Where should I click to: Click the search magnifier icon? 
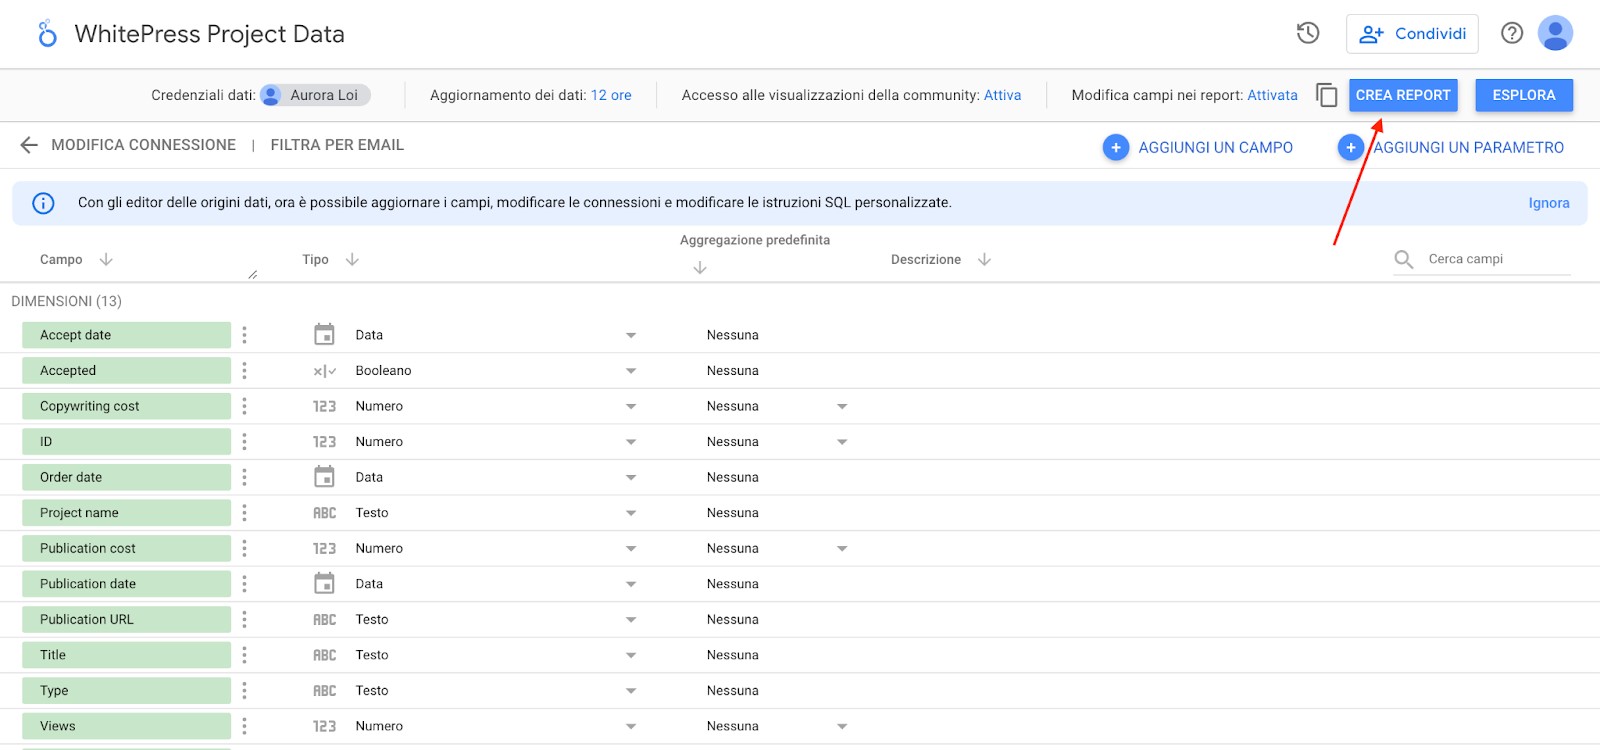[1404, 259]
